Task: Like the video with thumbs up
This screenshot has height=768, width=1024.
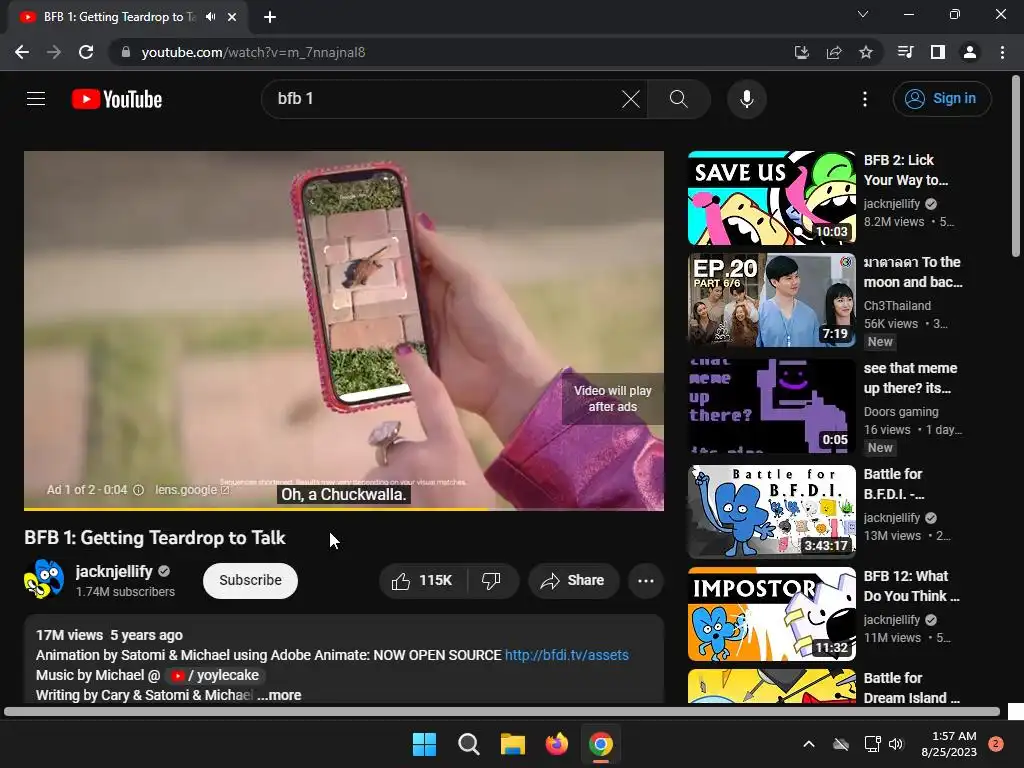Action: click(x=422, y=581)
